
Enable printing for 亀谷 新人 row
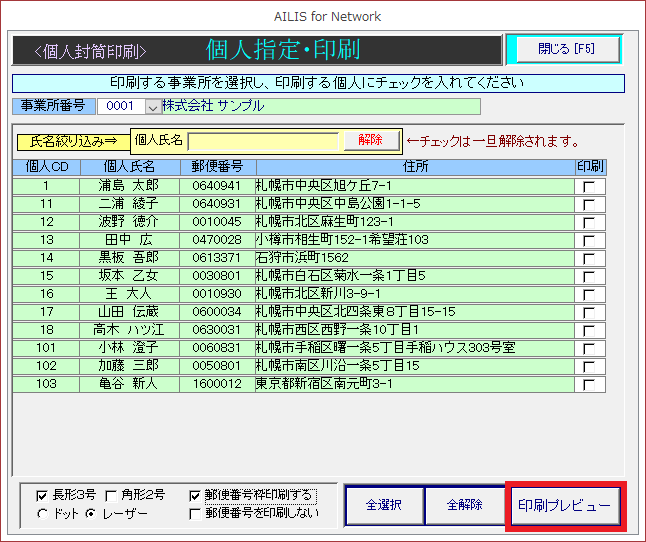tap(591, 384)
